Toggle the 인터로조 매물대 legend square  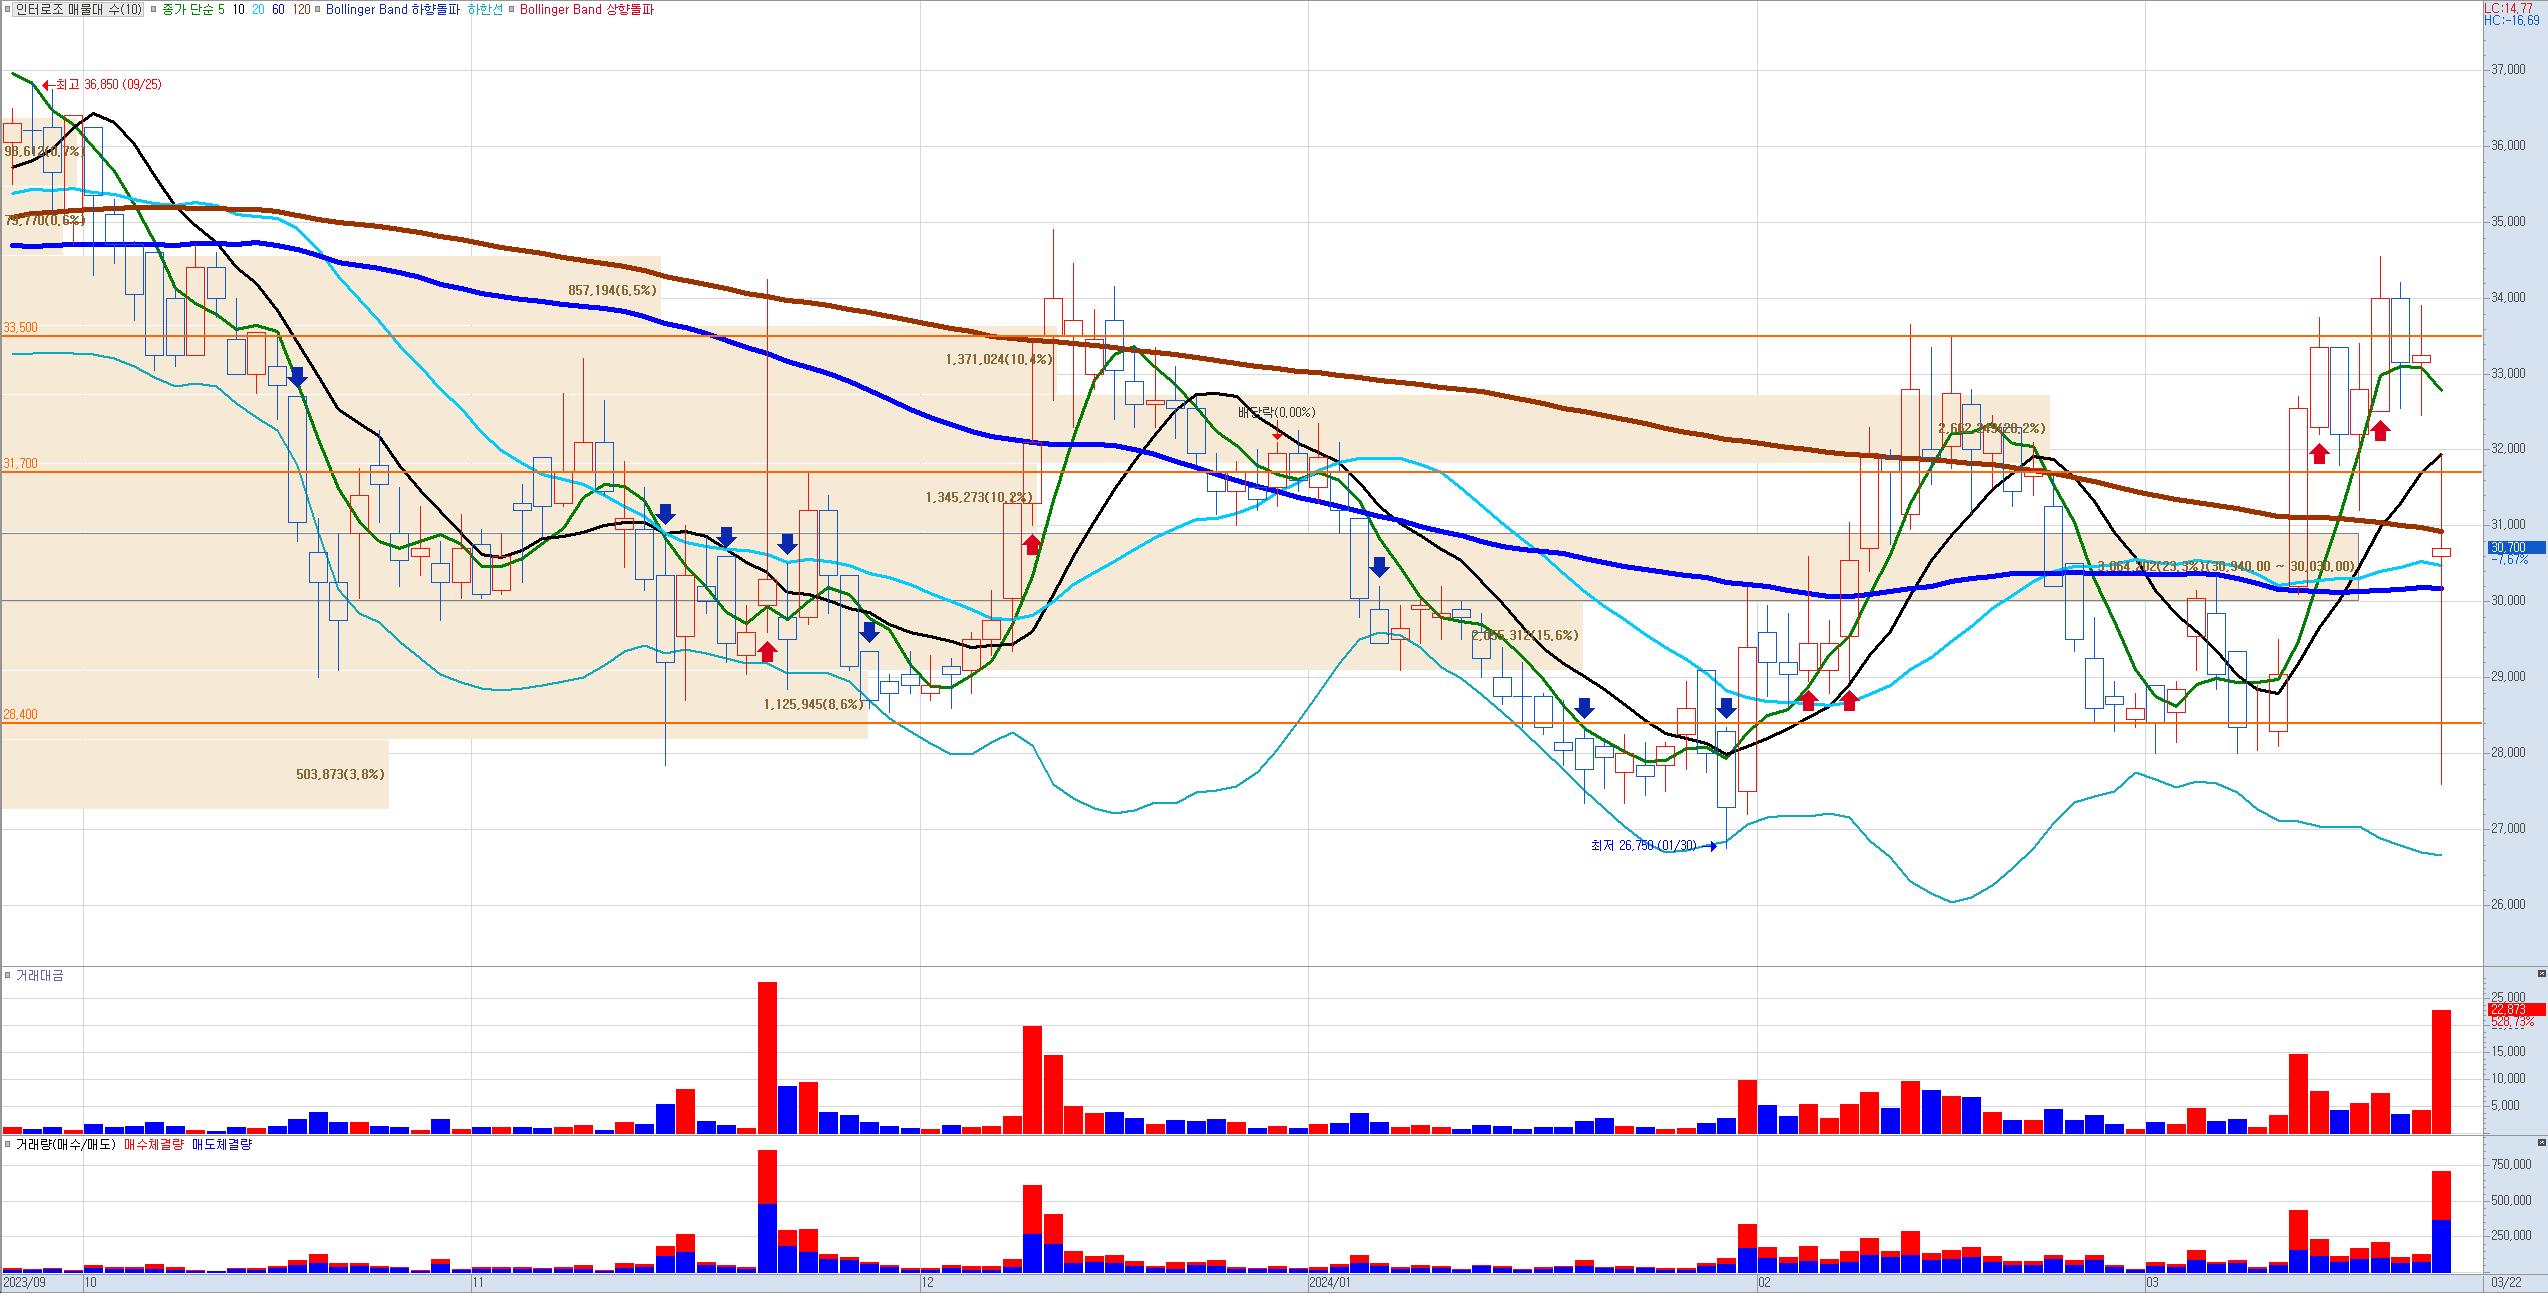(x=8, y=10)
